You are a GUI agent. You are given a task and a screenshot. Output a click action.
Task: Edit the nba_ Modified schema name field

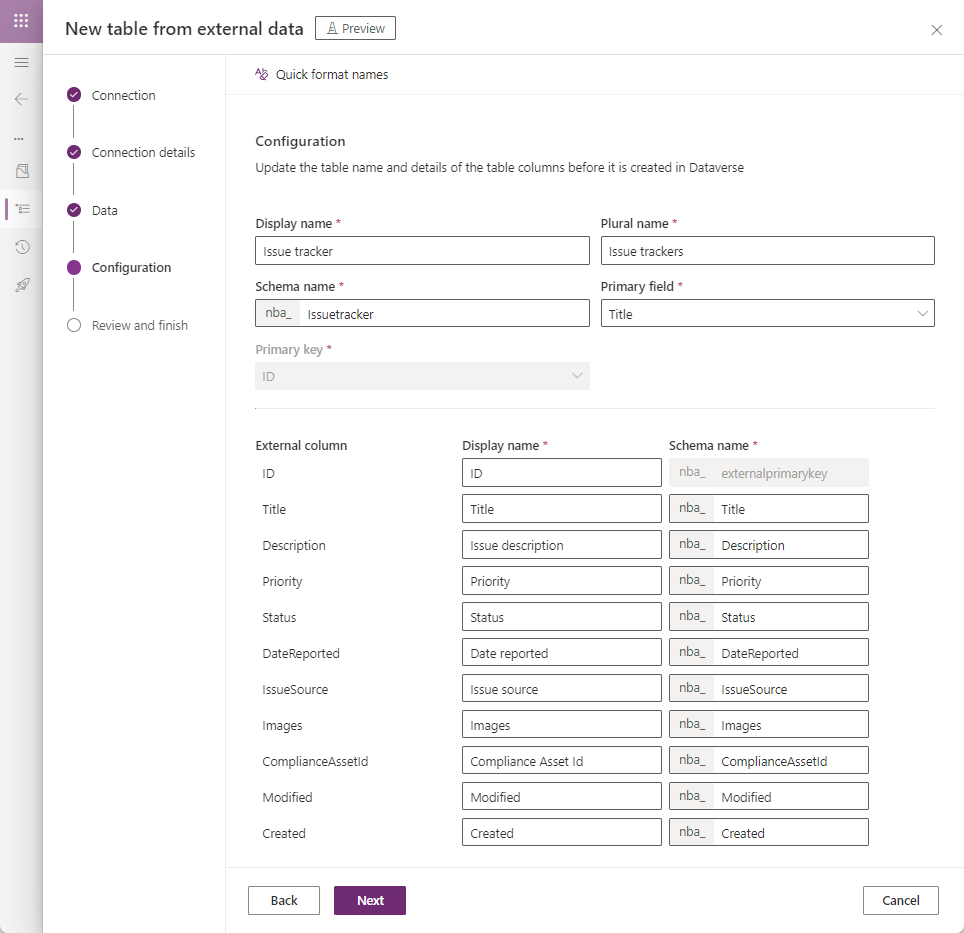tap(768, 797)
